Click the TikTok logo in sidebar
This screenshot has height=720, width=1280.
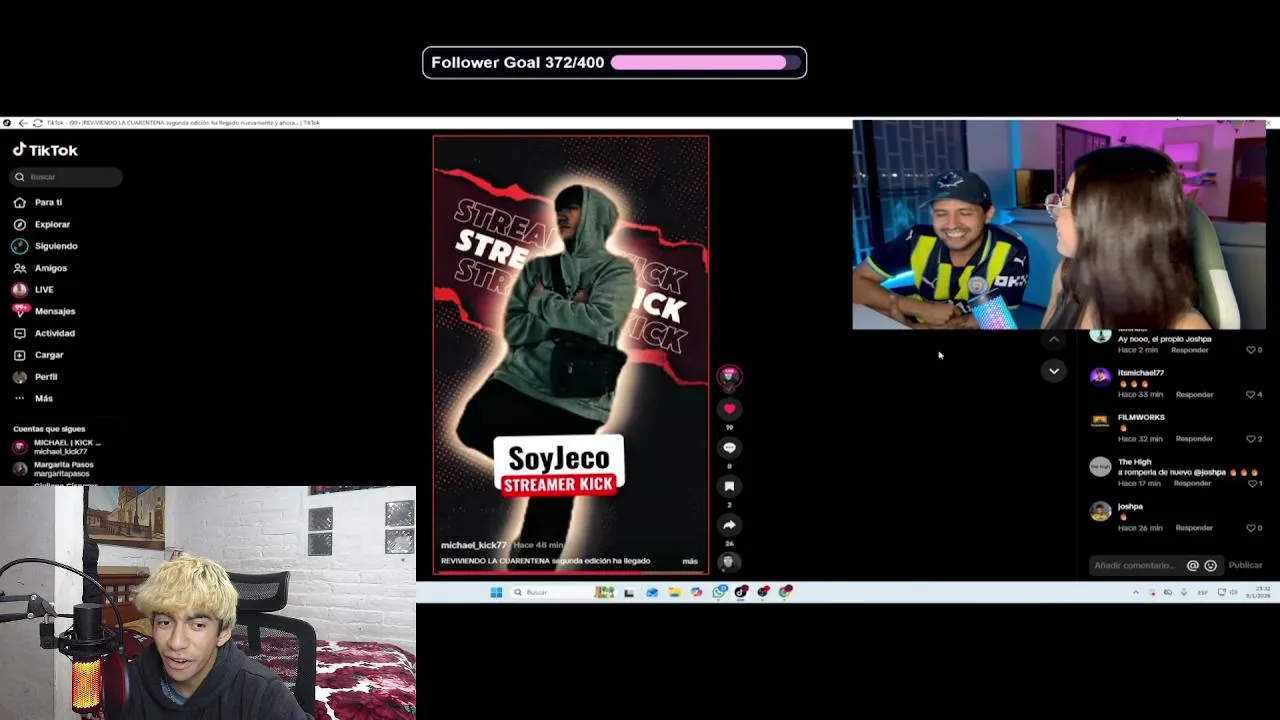click(45, 150)
